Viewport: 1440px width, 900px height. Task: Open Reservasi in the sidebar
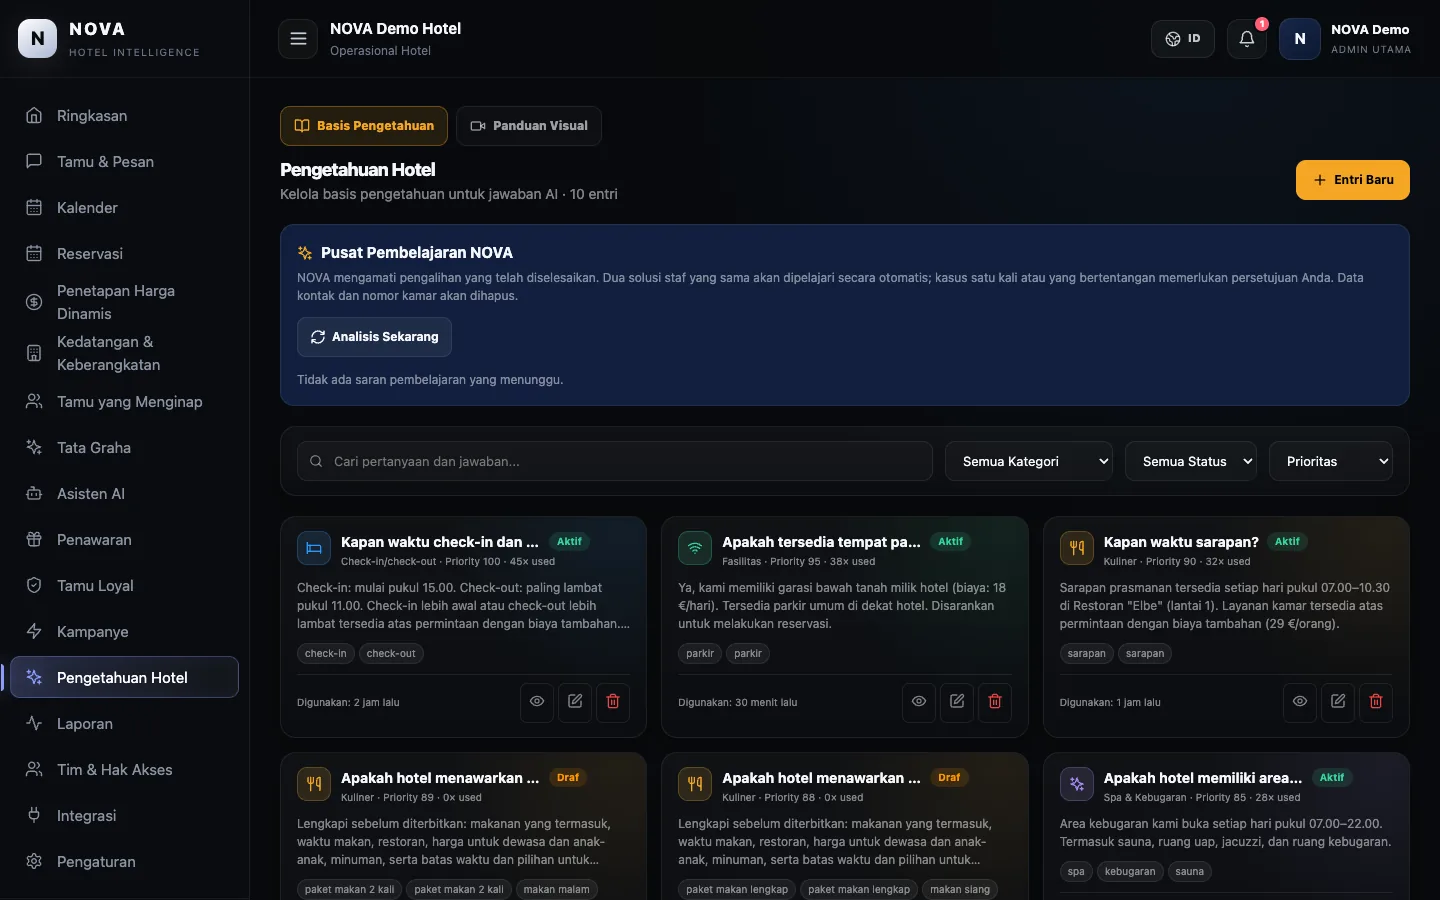(124, 254)
